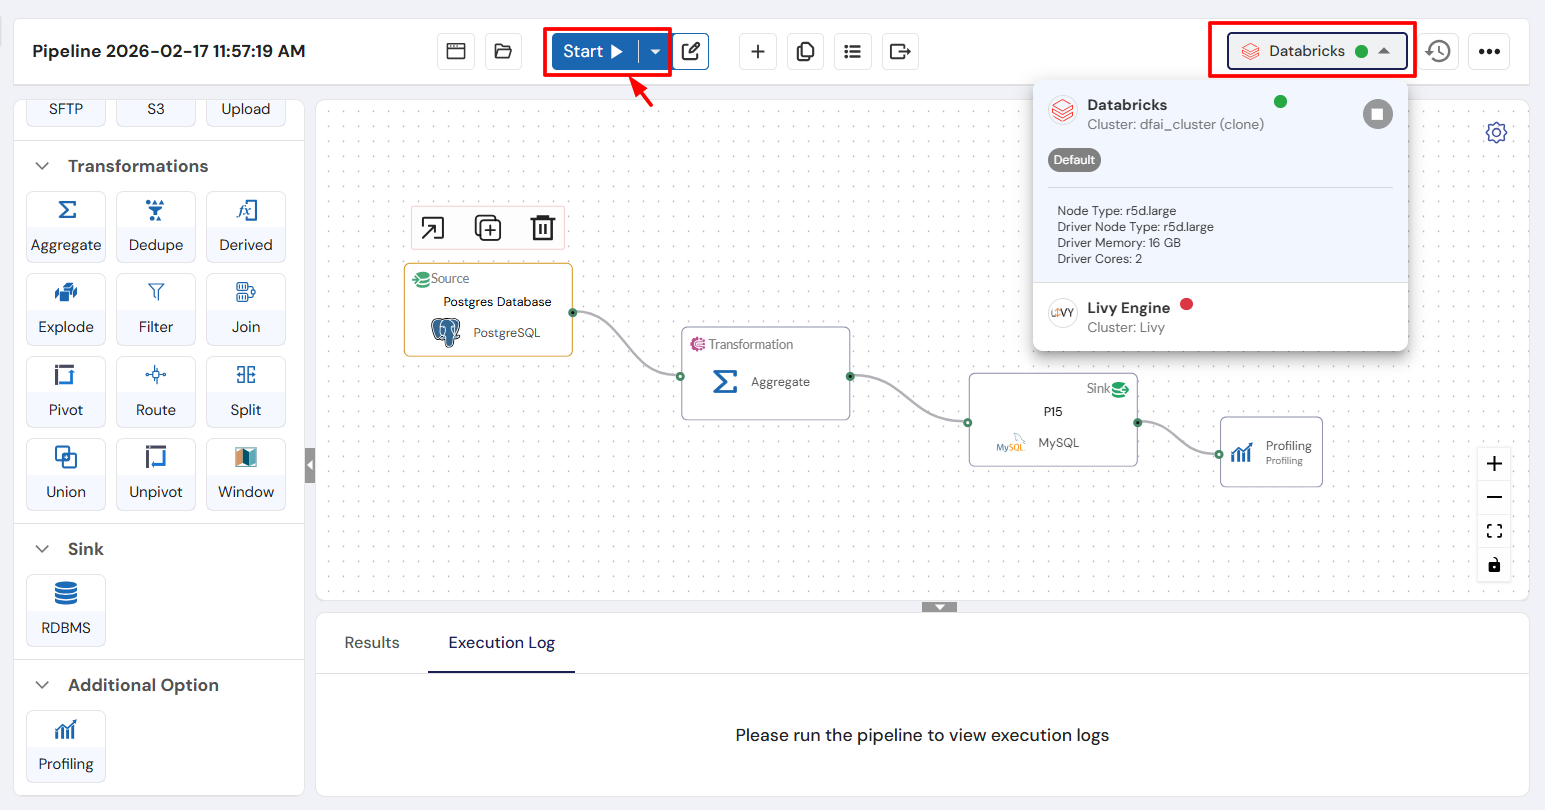The height and width of the screenshot is (810, 1545).
Task: Collapse the Transformations section
Action: (x=40, y=165)
